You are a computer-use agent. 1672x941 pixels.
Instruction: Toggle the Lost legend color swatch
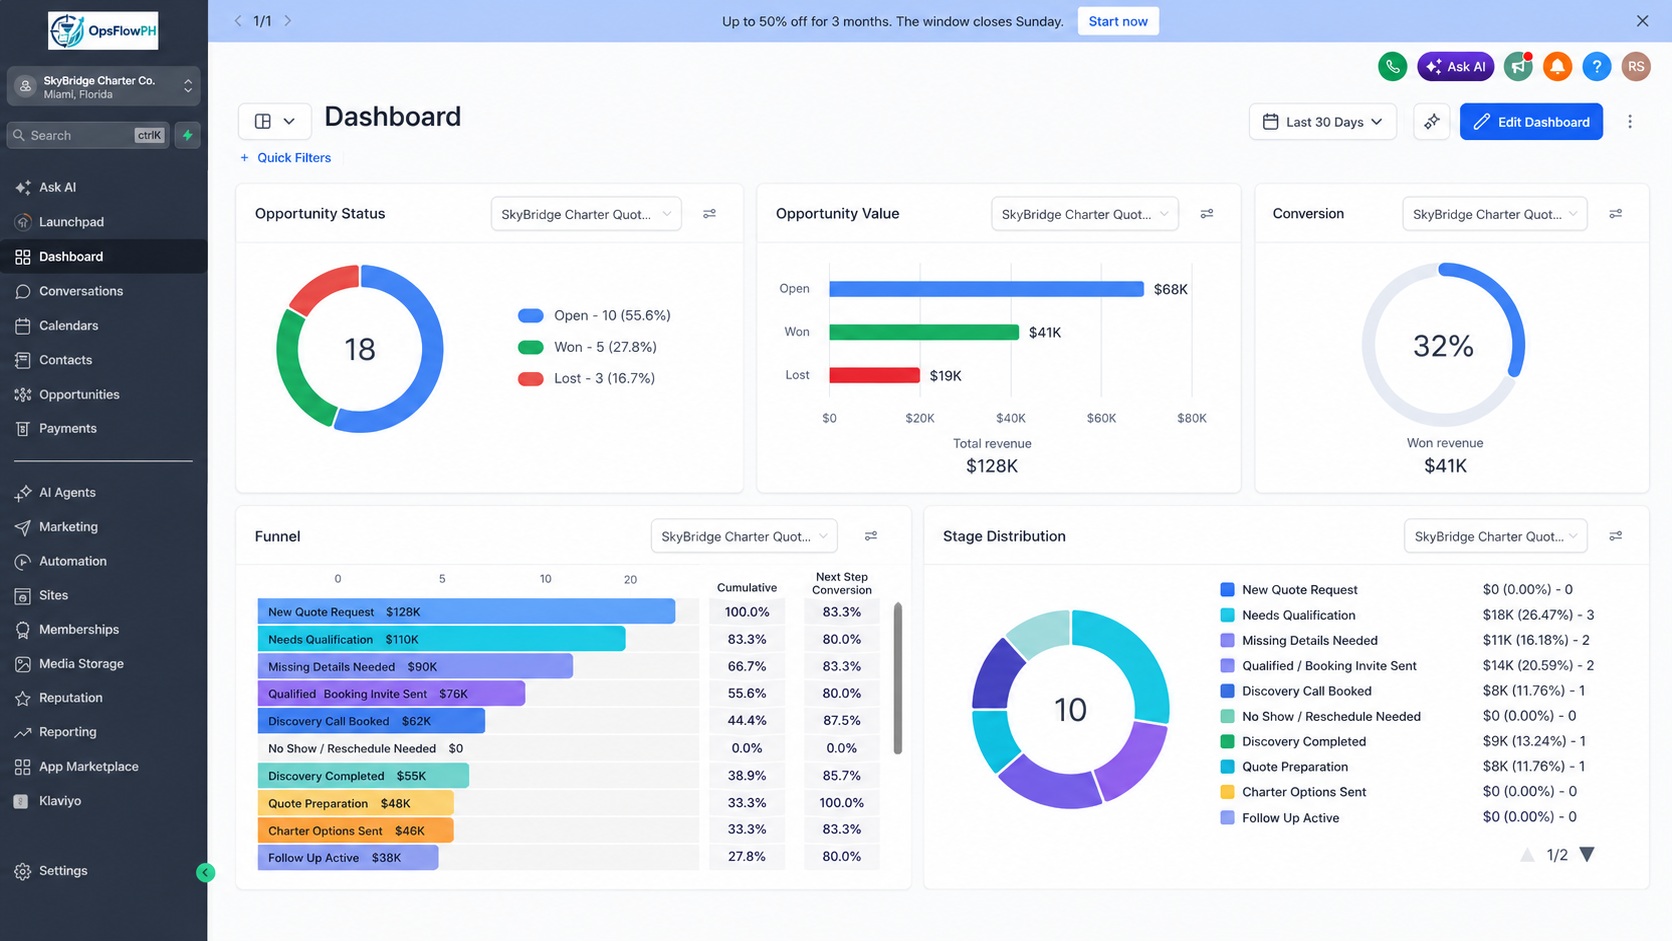click(x=530, y=379)
